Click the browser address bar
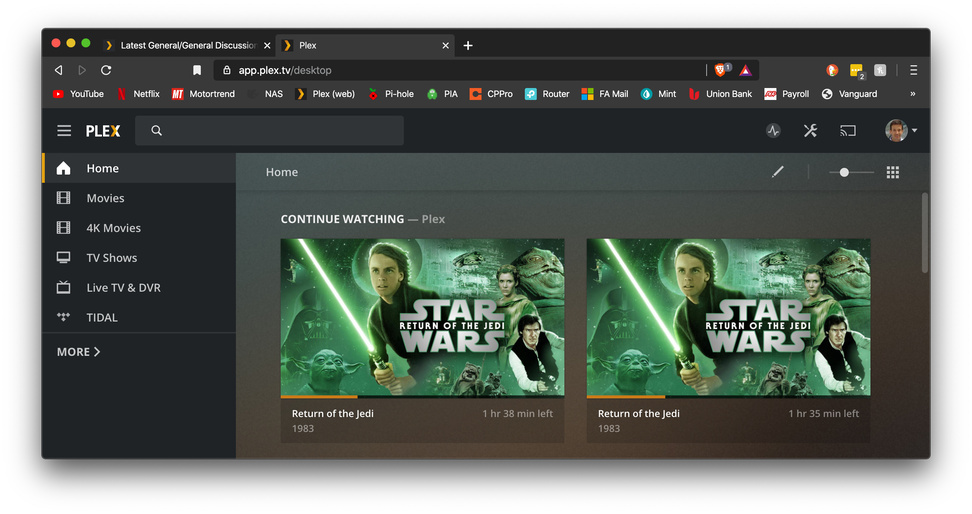The height and width of the screenshot is (514, 972). tap(459, 70)
